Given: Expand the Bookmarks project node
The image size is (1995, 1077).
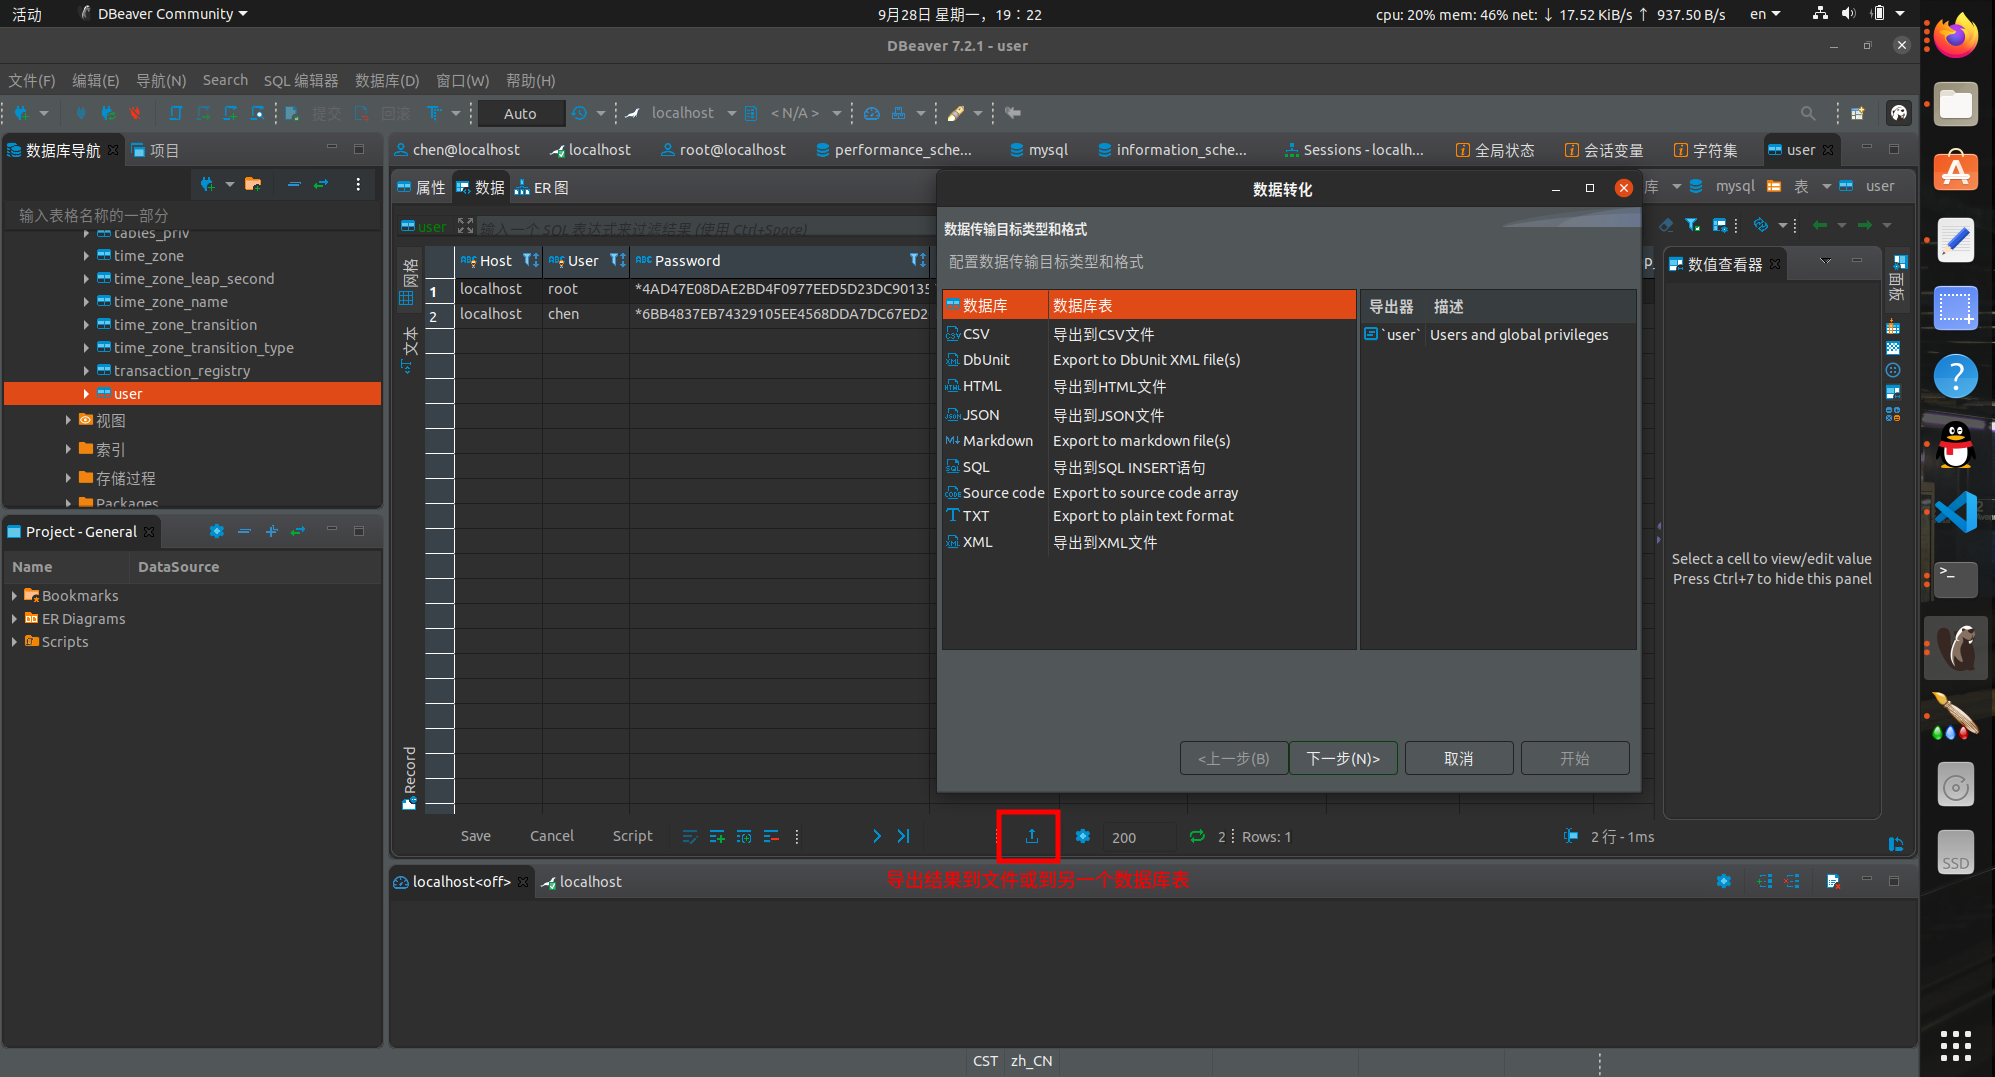Looking at the screenshot, I should 14,595.
